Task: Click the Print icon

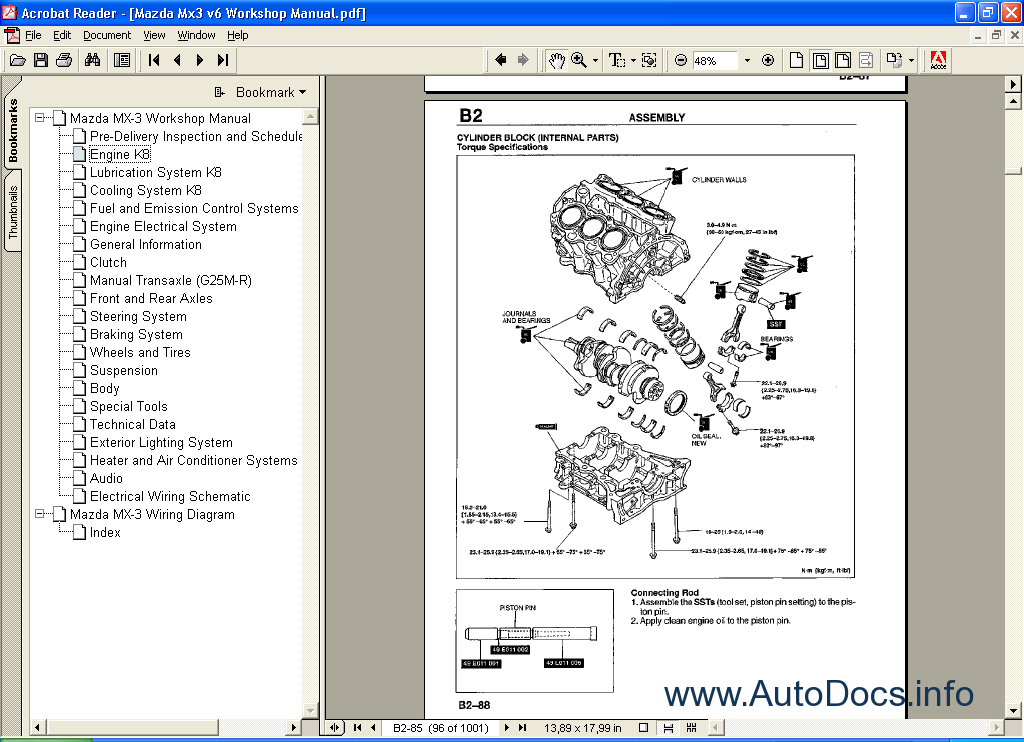Action: pyautogui.click(x=64, y=61)
